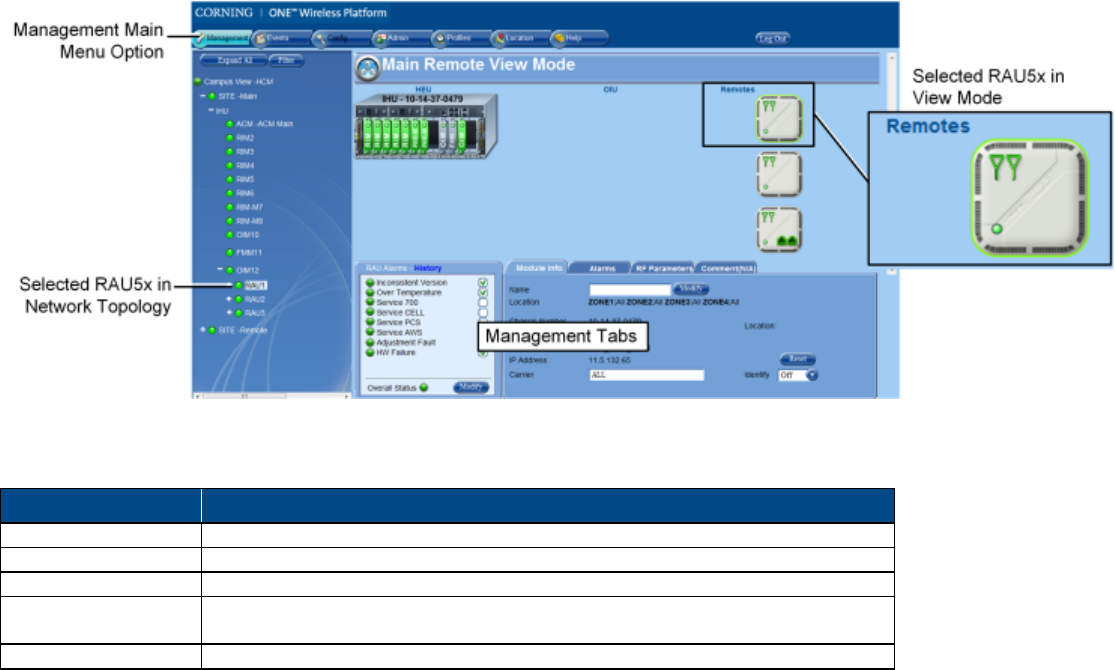
Task: Switch to the RF Parameters tab
Action: coord(663,268)
